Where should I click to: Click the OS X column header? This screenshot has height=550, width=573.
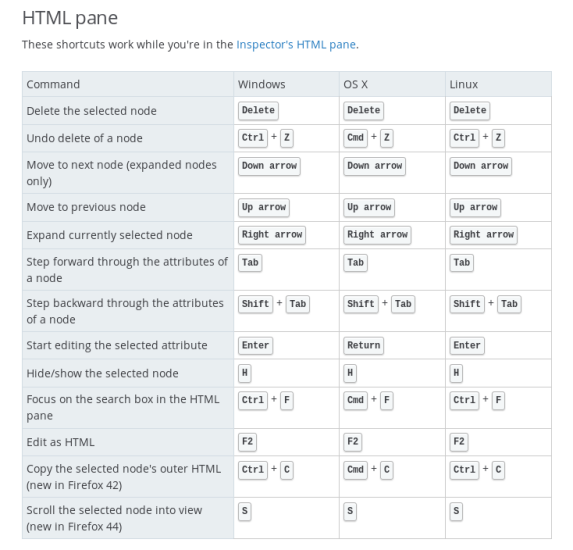click(355, 84)
